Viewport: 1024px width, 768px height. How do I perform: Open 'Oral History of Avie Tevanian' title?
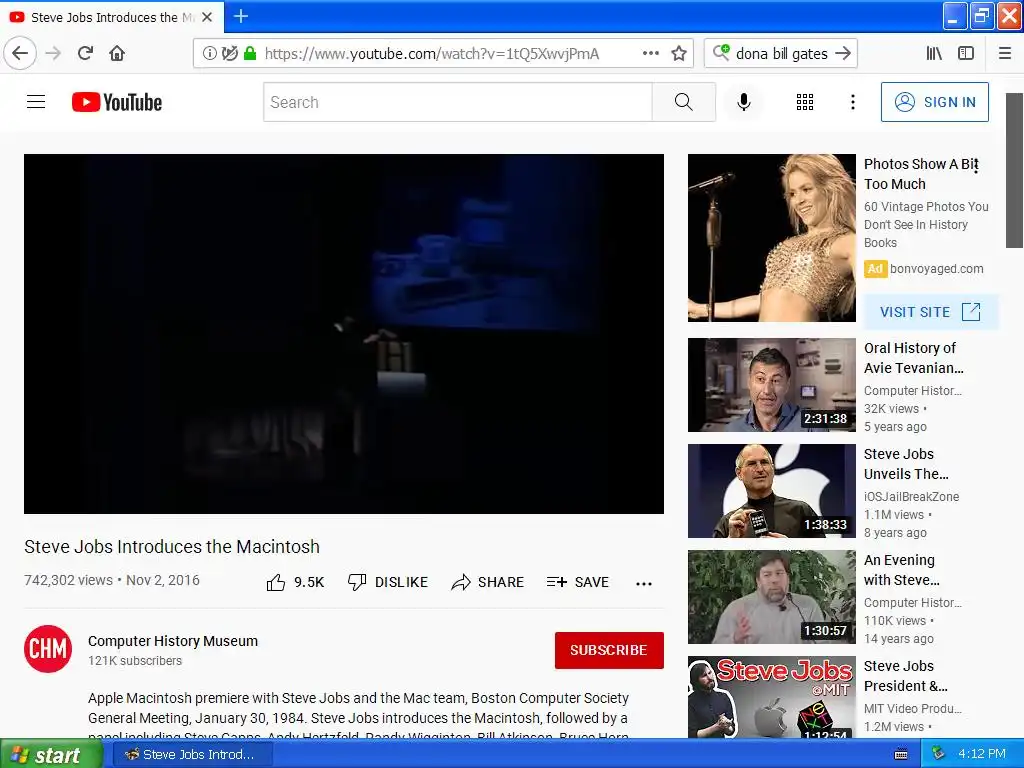(x=914, y=358)
